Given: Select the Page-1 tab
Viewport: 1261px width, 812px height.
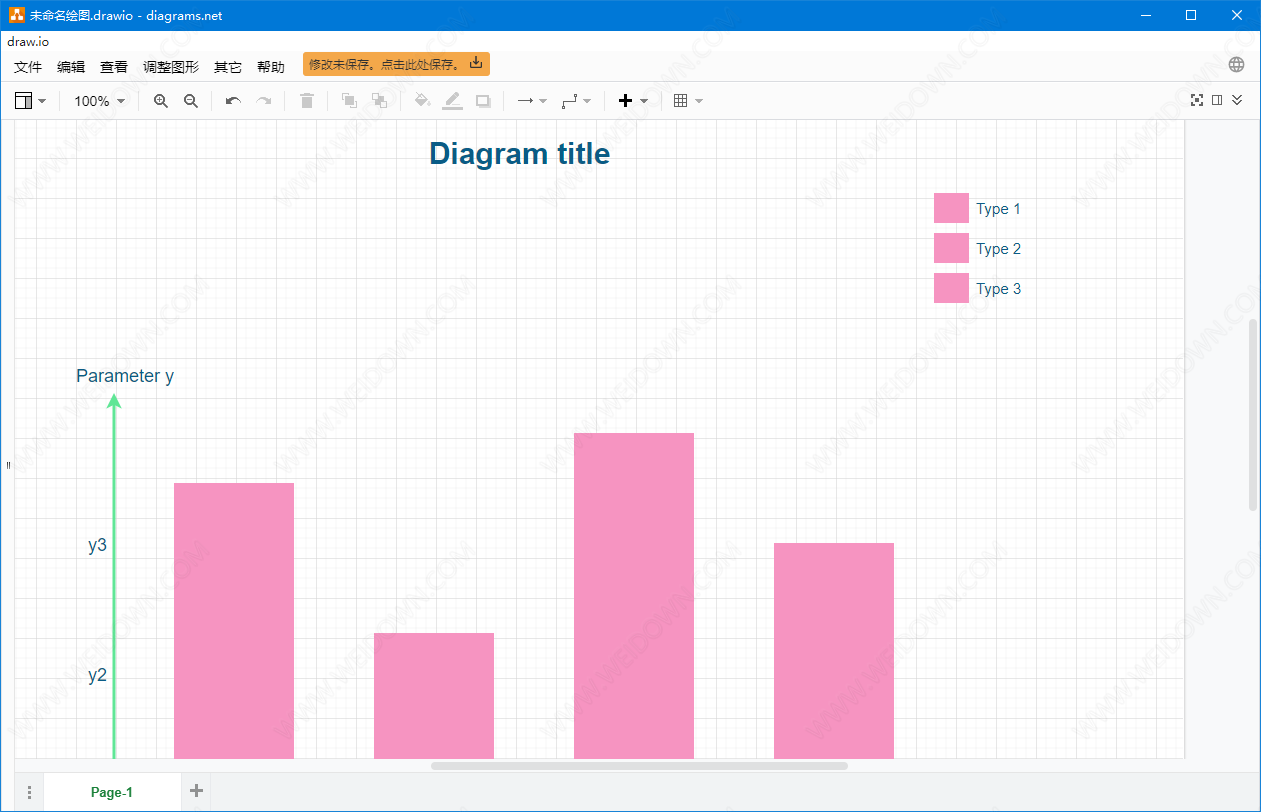Looking at the screenshot, I should (x=112, y=792).
